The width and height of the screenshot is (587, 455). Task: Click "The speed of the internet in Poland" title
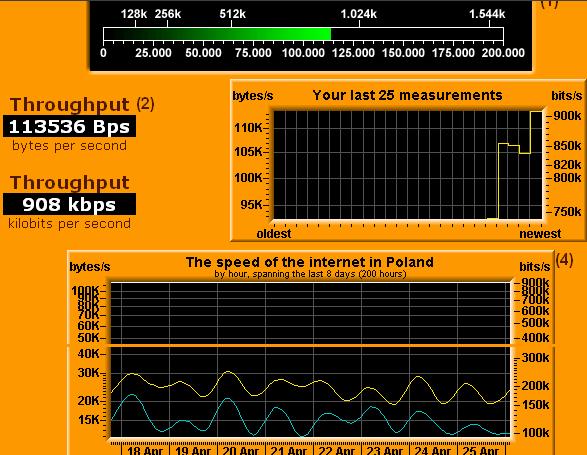(310, 262)
